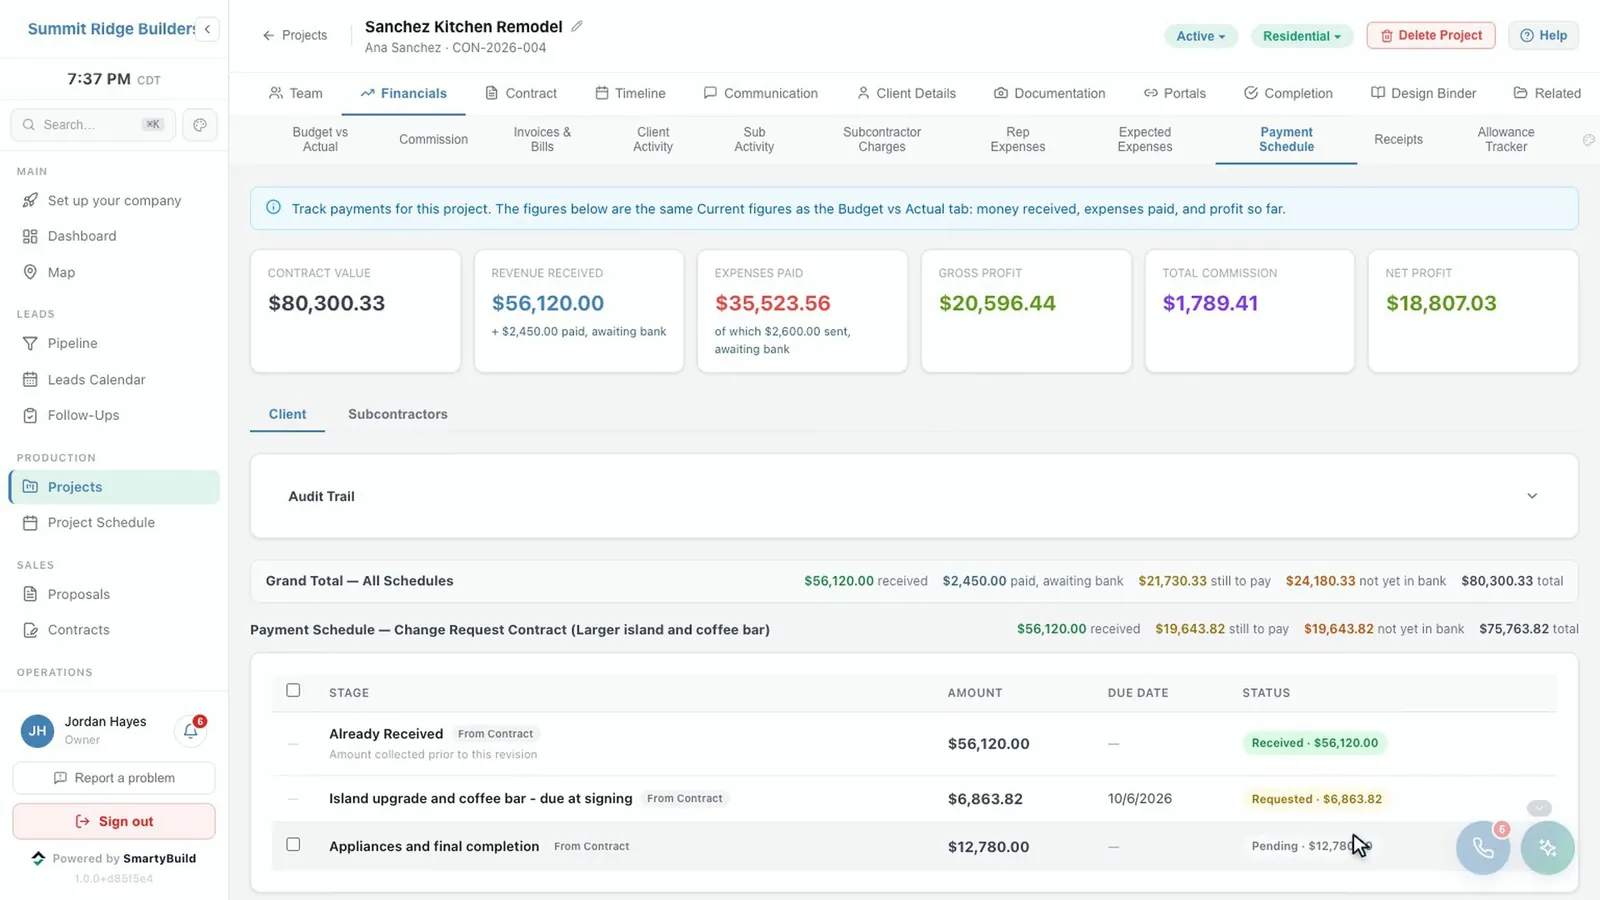Open notifications bell icon

point(191,731)
